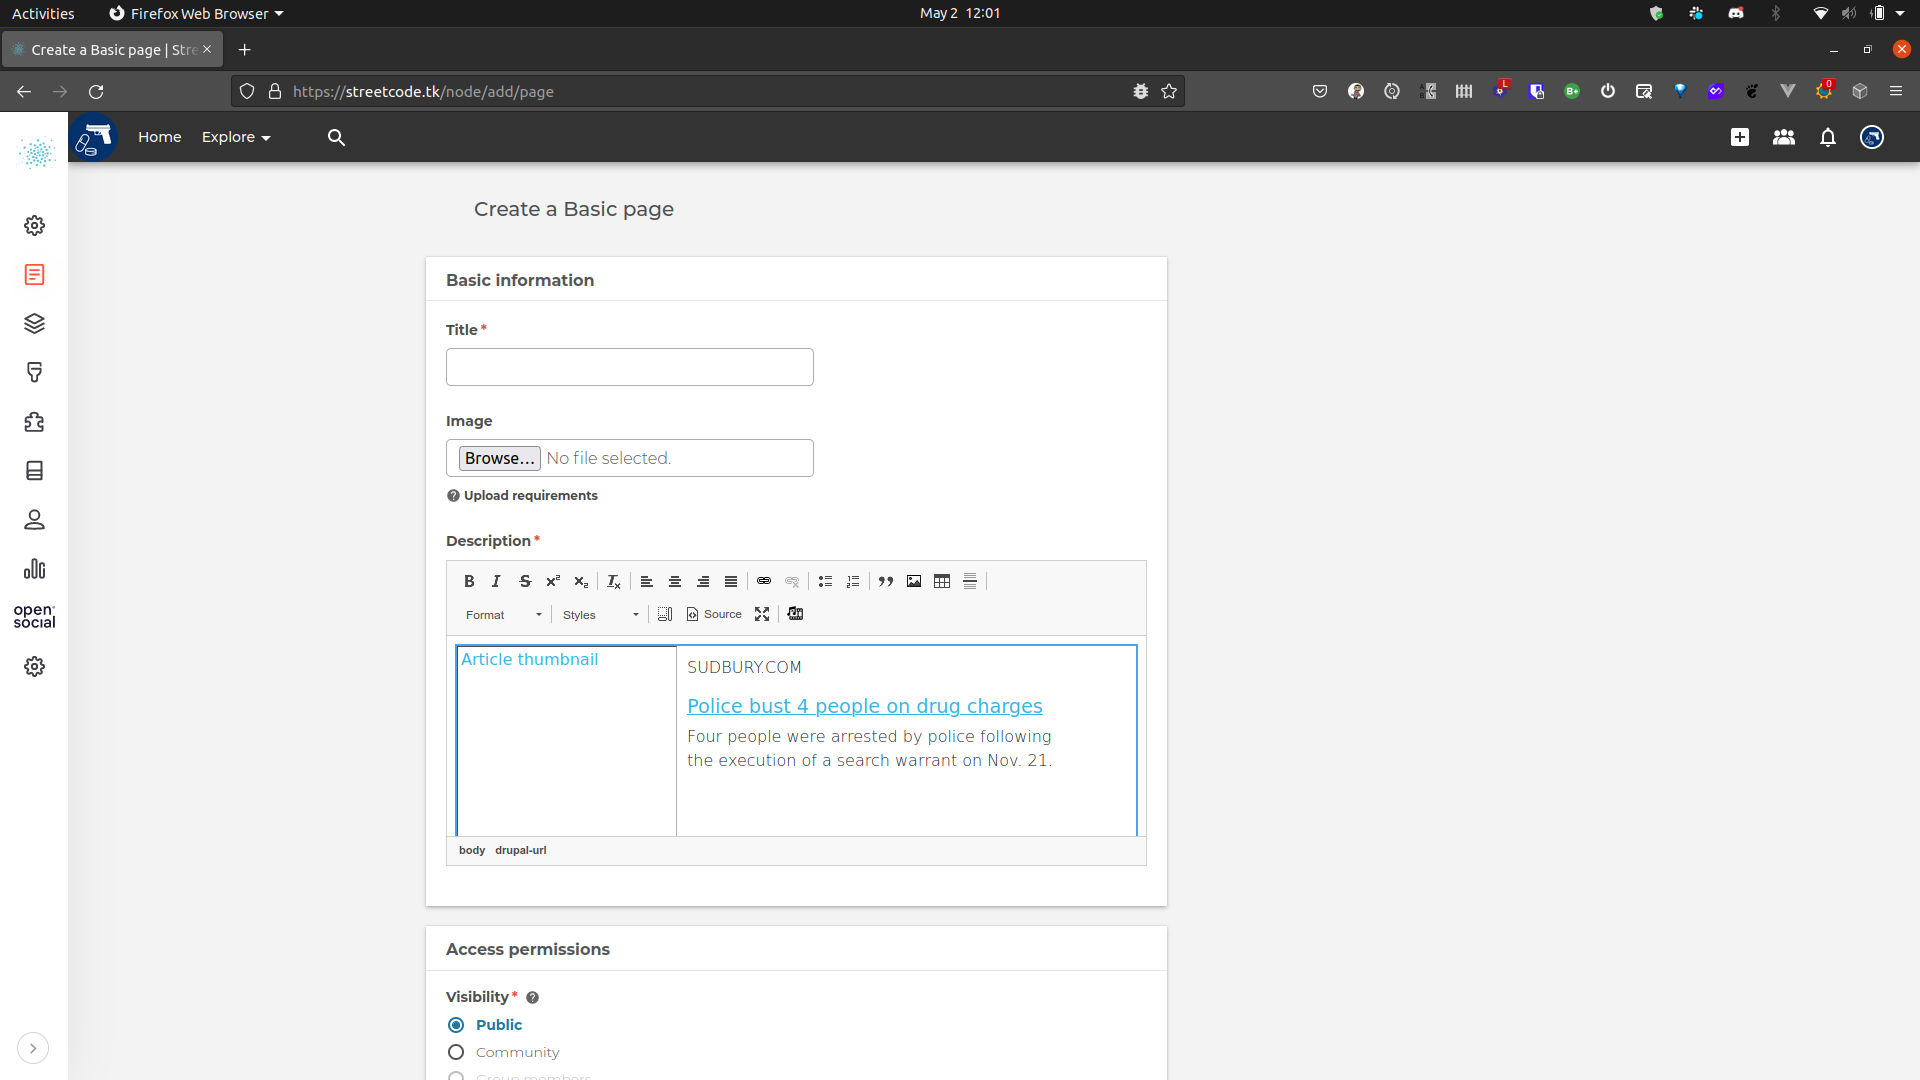This screenshot has height=1080, width=1920.
Task: Insert a link in the Description
Action: click(x=764, y=581)
